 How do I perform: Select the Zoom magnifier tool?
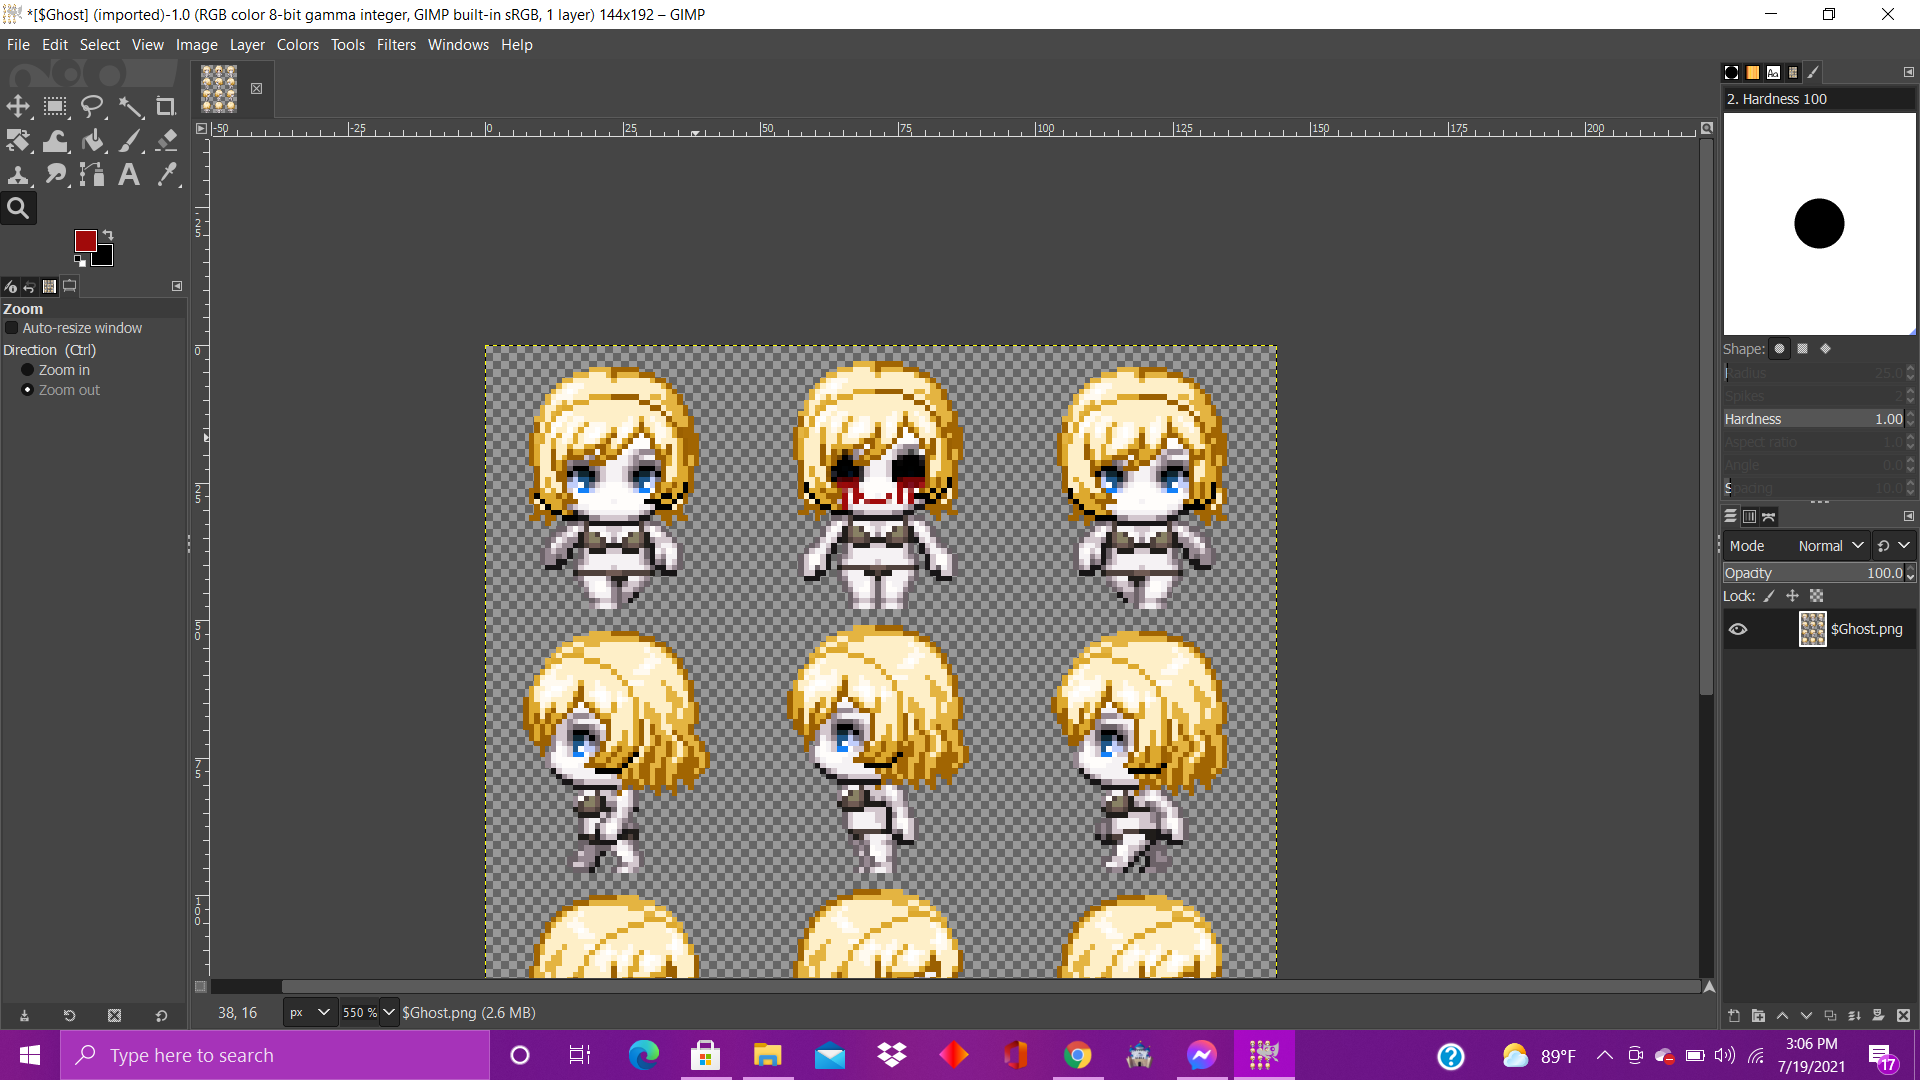click(x=18, y=208)
